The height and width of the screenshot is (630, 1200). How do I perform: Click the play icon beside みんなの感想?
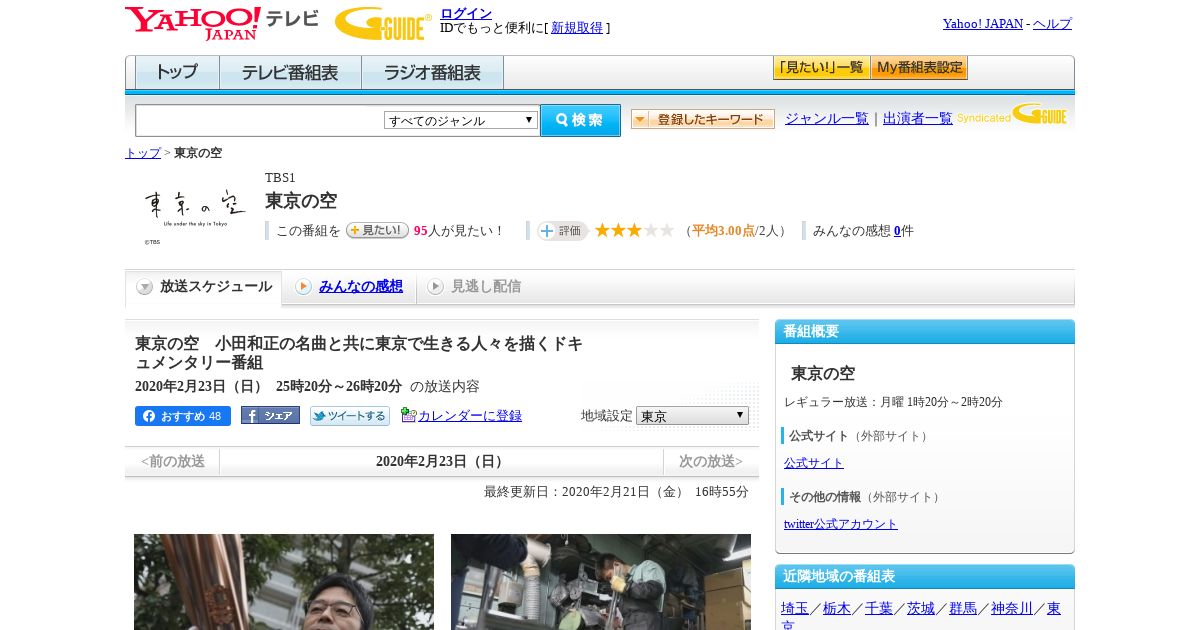point(303,287)
